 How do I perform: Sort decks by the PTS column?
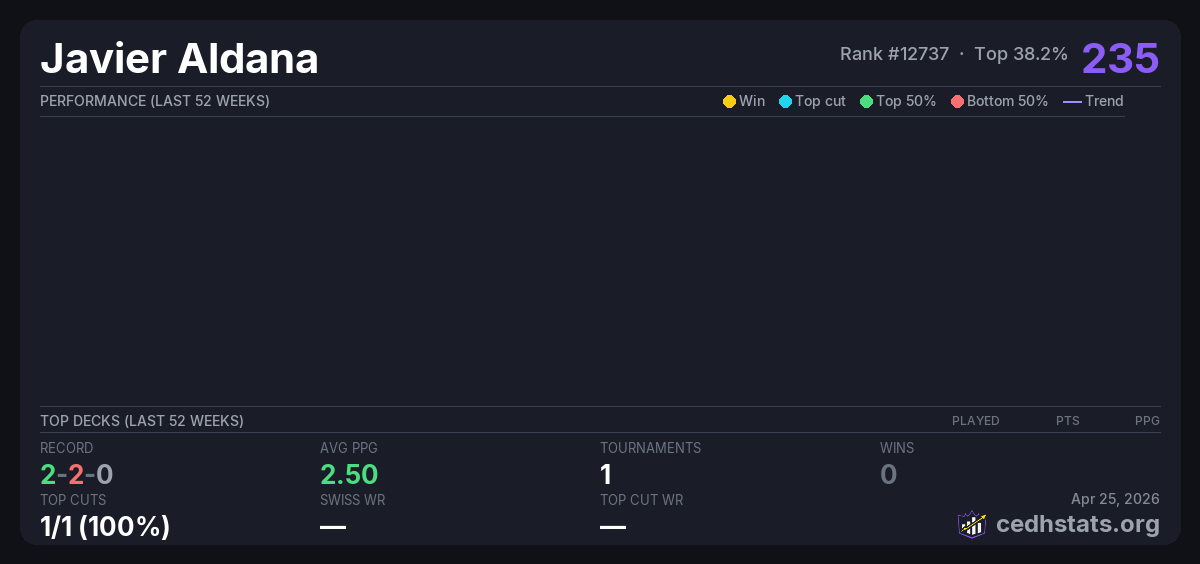coord(1067,421)
